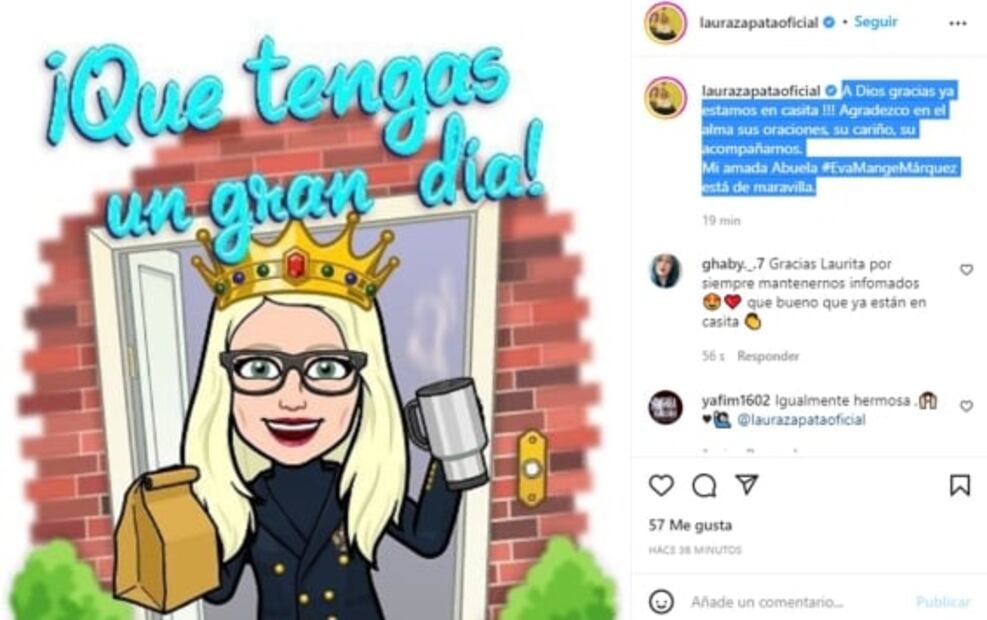Image resolution: width=987 pixels, height=620 pixels.
Task: Open ghaby._.7 commenter avatar
Action: point(665,271)
